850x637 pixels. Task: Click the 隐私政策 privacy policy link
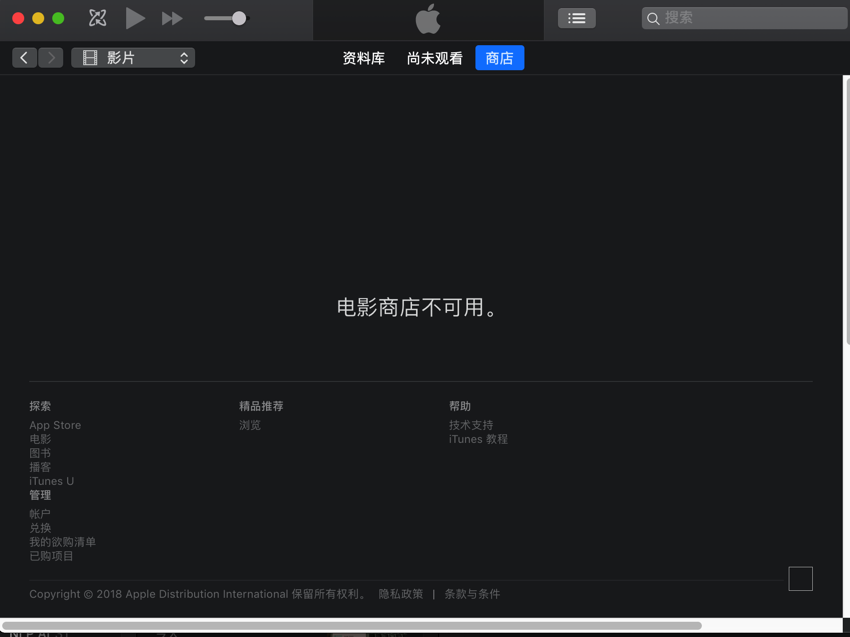pos(401,594)
